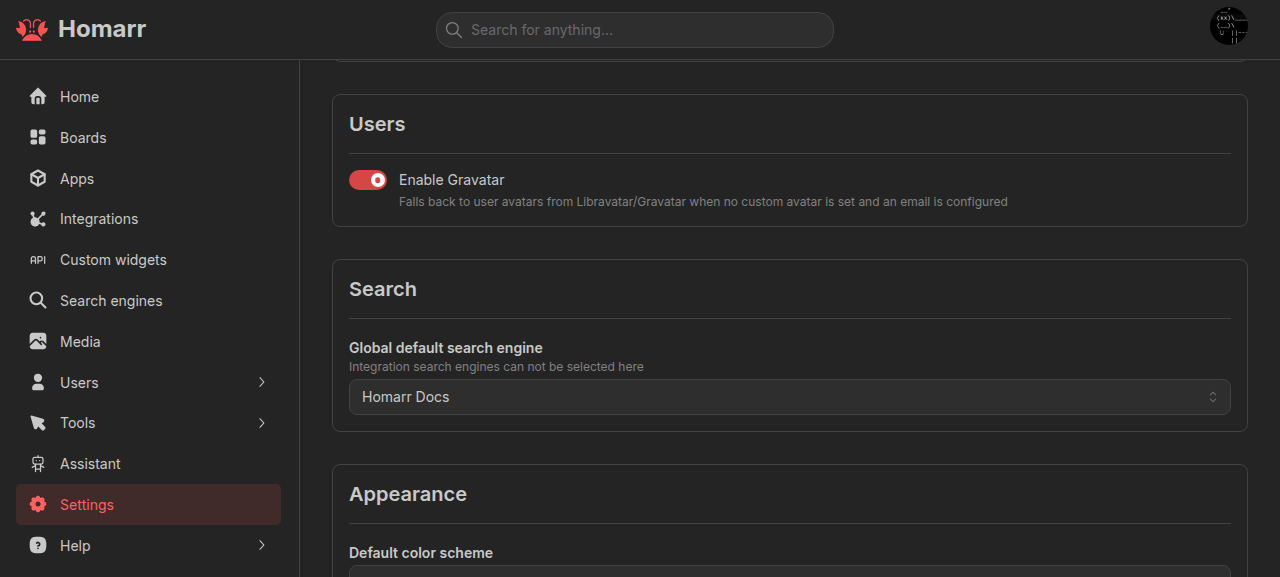This screenshot has height=577, width=1280.
Task: Click the Apps cube icon
Action: [x=38, y=178]
